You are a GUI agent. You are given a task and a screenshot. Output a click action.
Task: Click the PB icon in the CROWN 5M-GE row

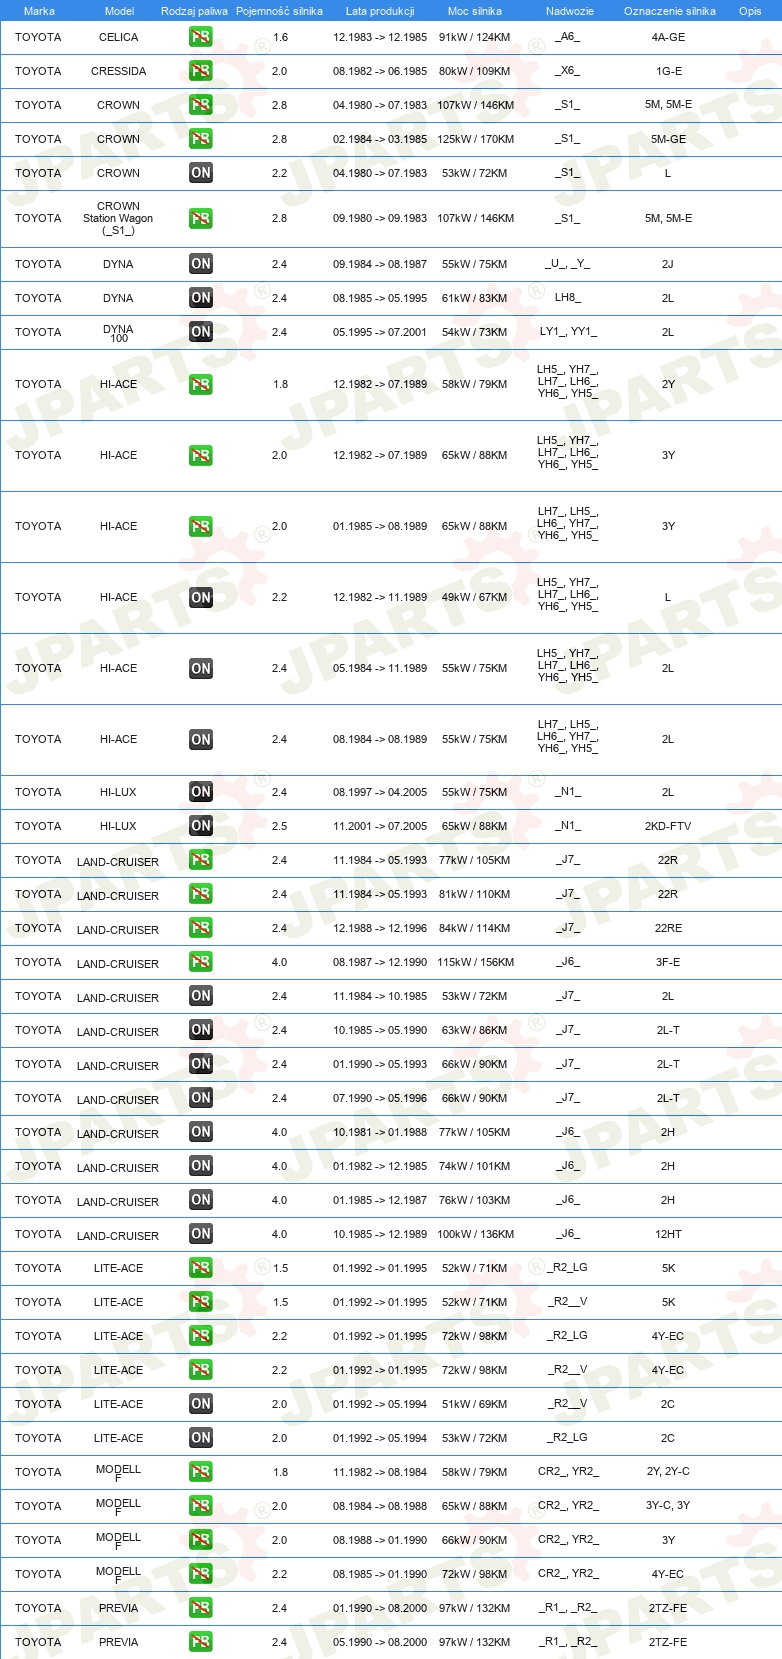[x=201, y=139]
